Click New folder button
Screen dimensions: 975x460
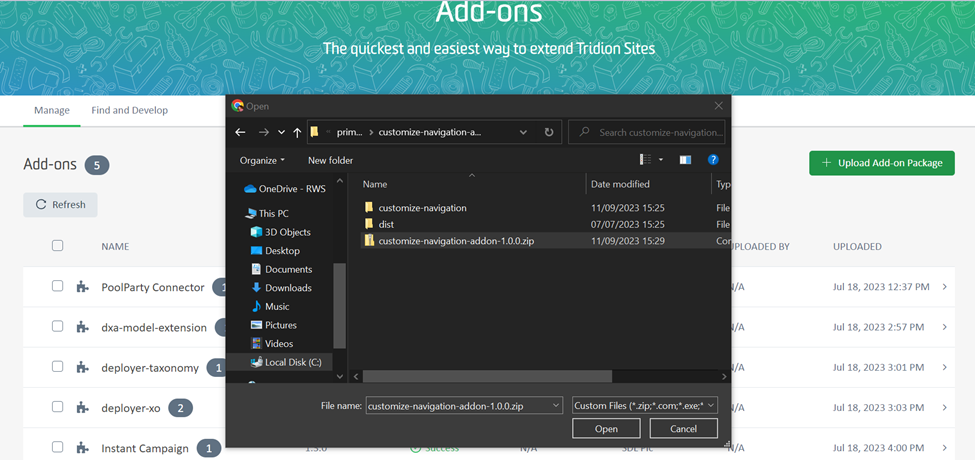click(x=330, y=160)
